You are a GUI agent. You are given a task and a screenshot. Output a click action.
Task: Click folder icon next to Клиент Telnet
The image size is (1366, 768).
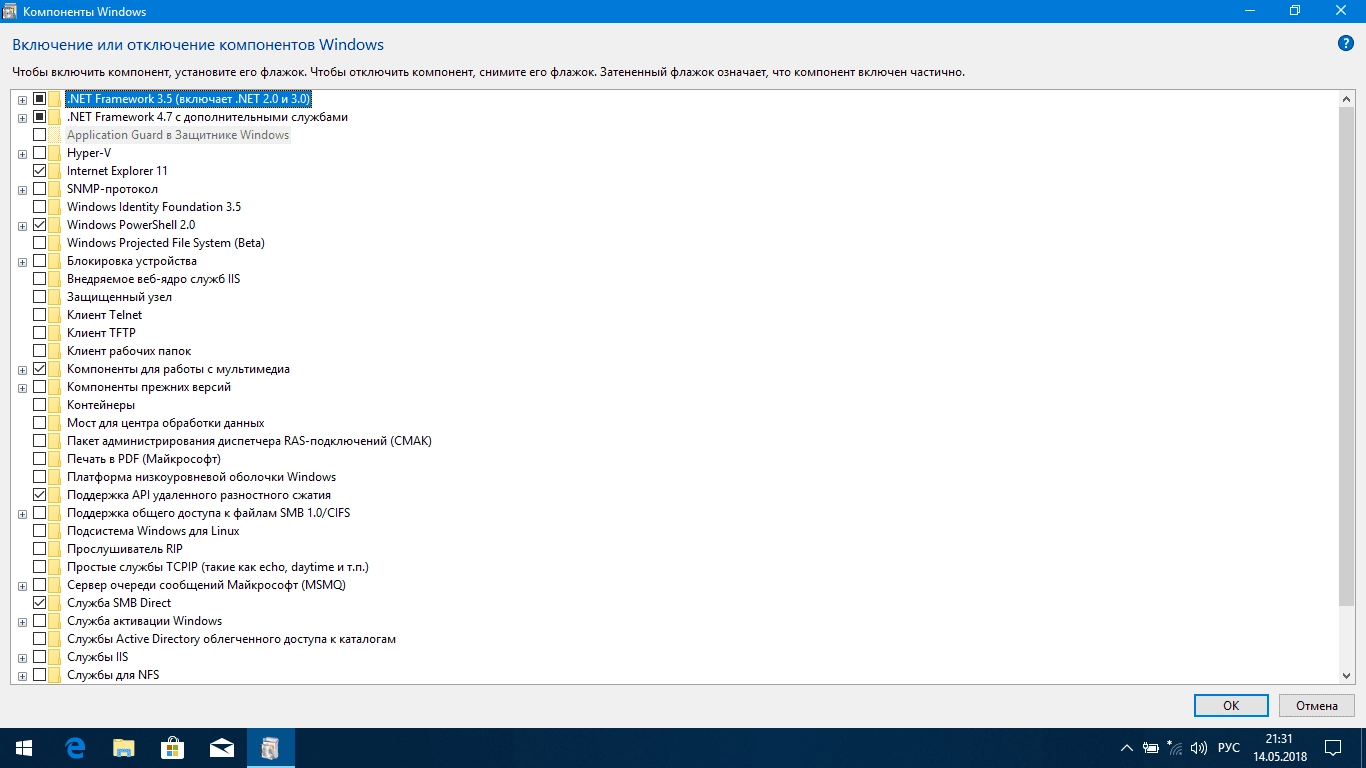(55, 315)
